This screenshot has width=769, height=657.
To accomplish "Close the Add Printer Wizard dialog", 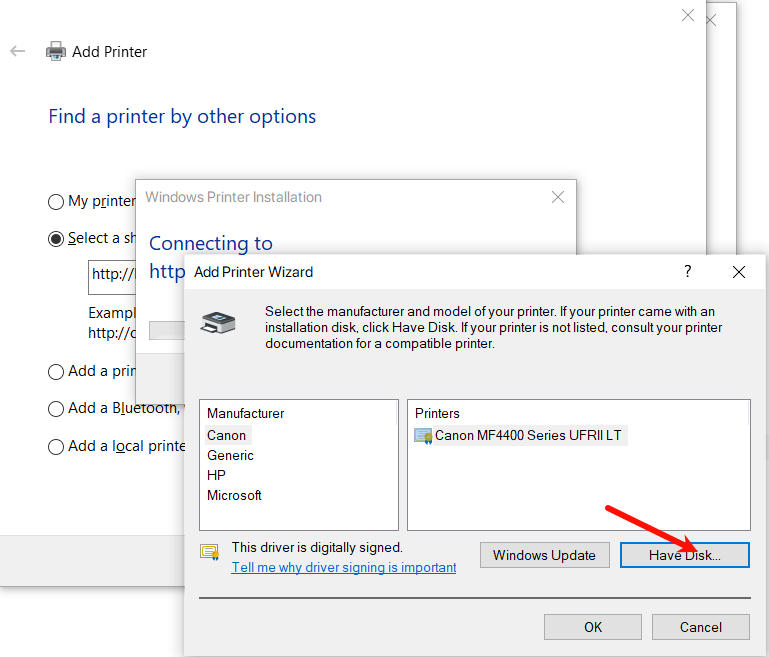I will pos(738,272).
